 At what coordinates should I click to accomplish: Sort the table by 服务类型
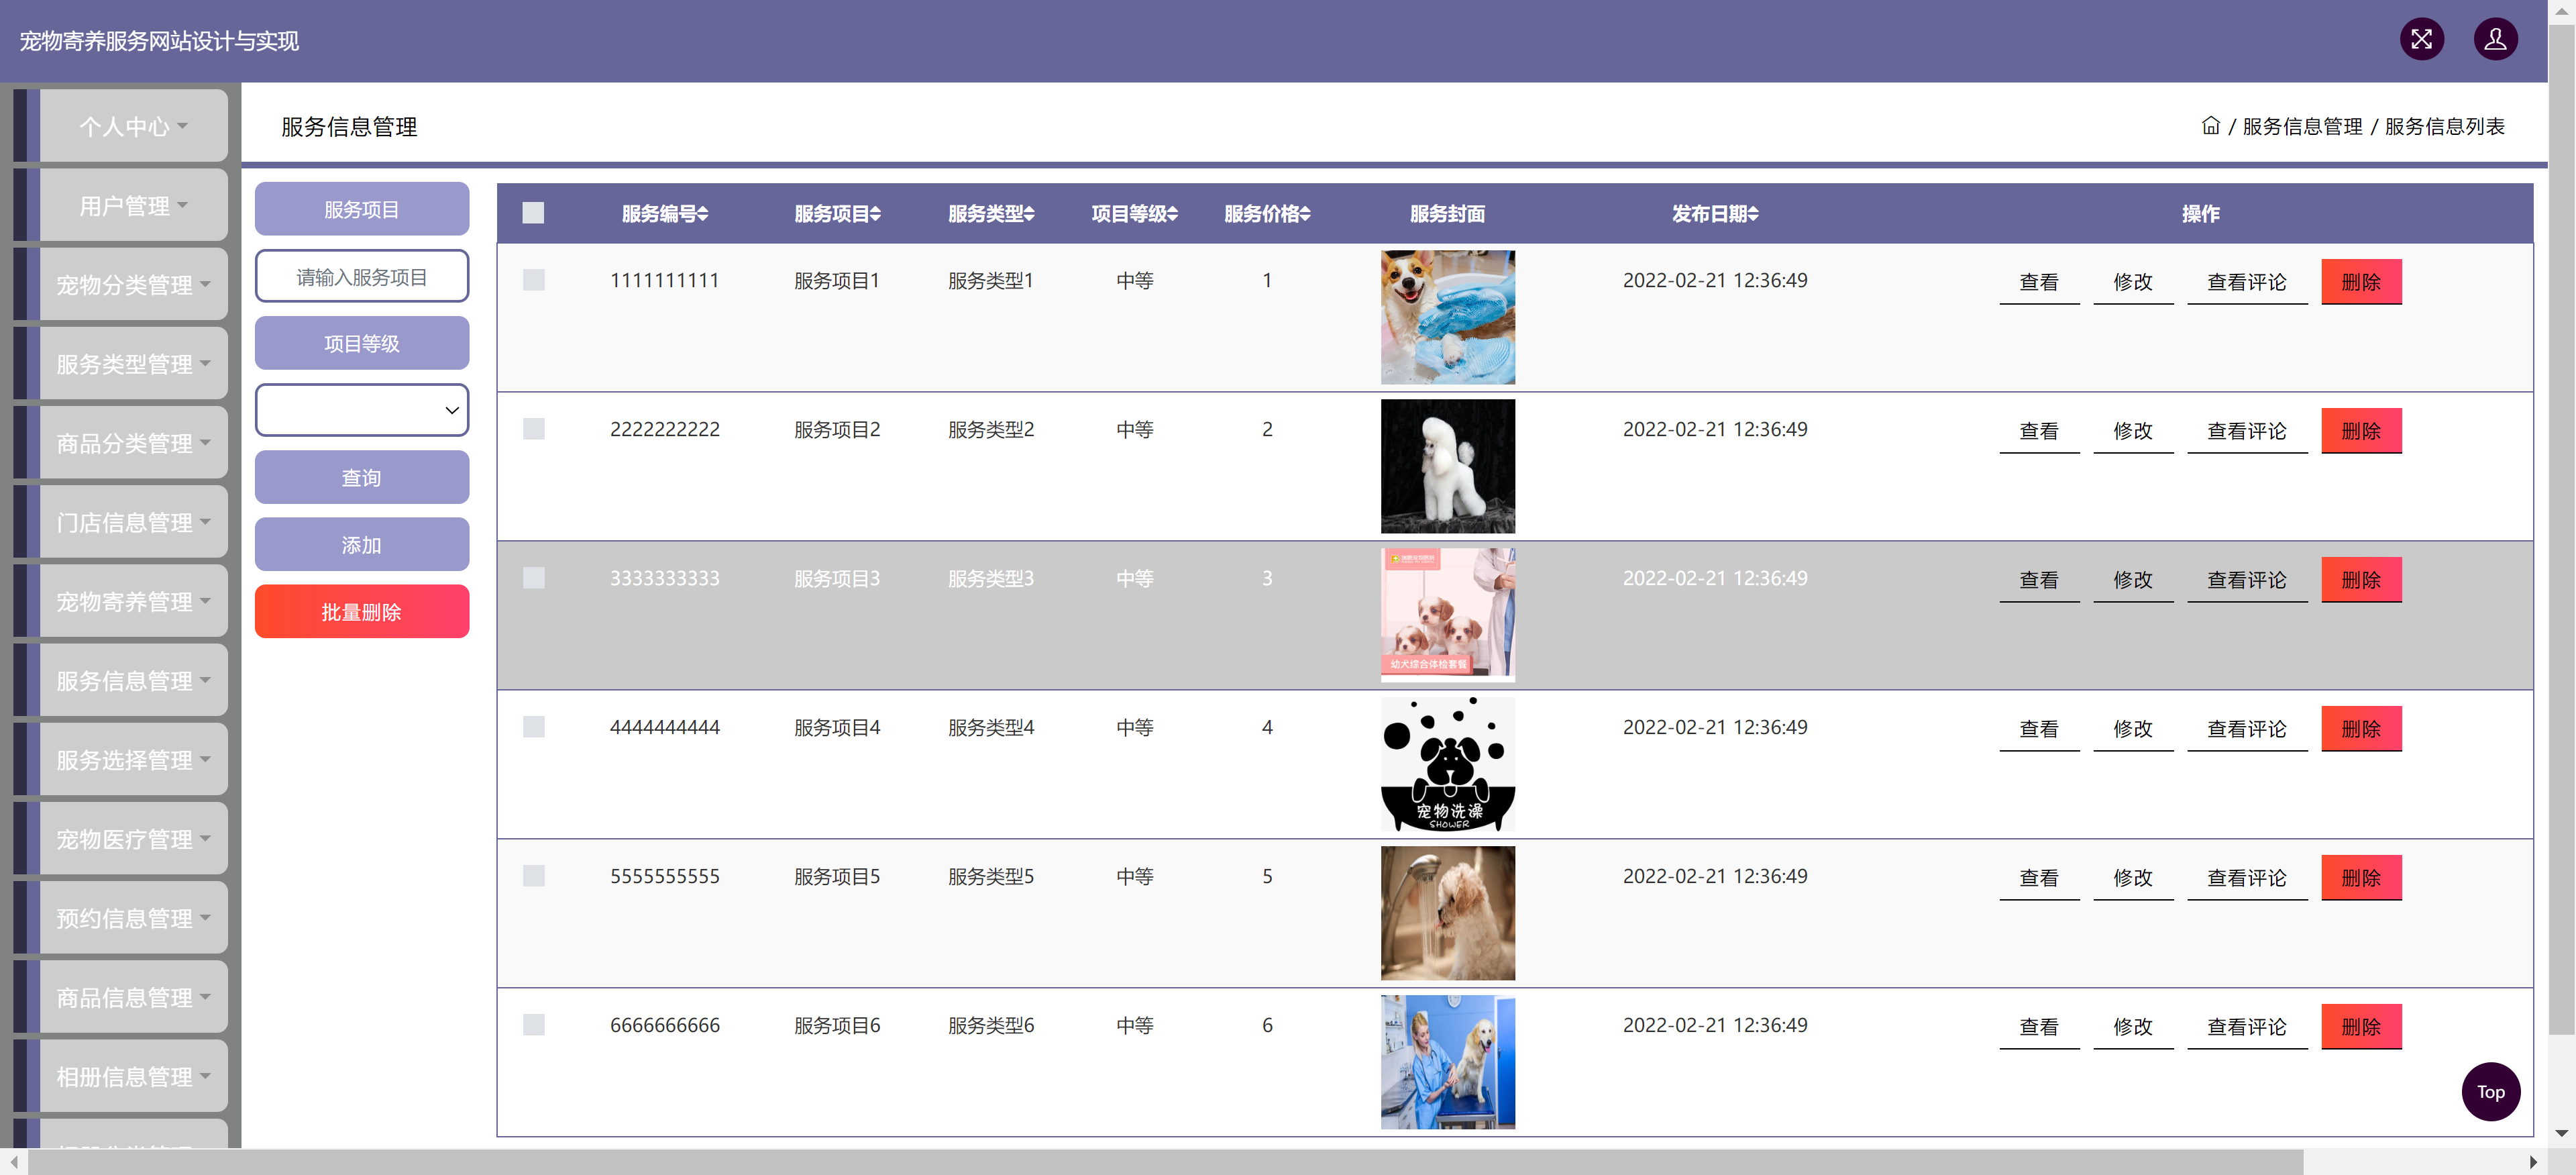click(x=989, y=213)
